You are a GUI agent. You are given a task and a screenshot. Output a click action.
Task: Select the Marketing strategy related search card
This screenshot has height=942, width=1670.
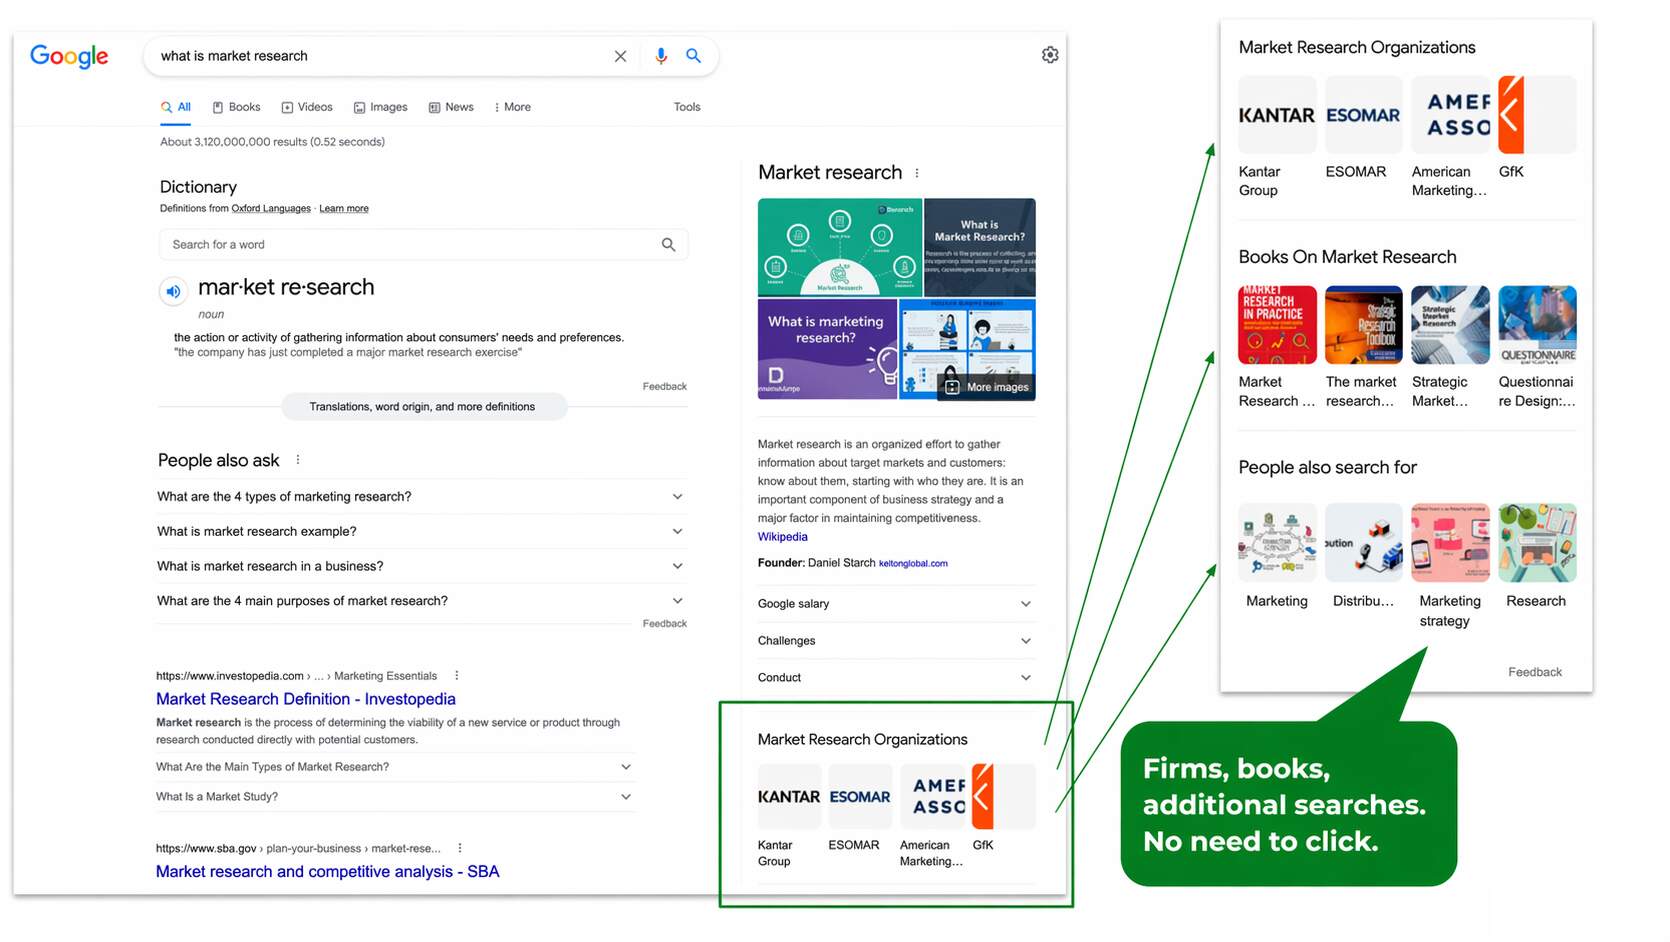pos(1450,566)
